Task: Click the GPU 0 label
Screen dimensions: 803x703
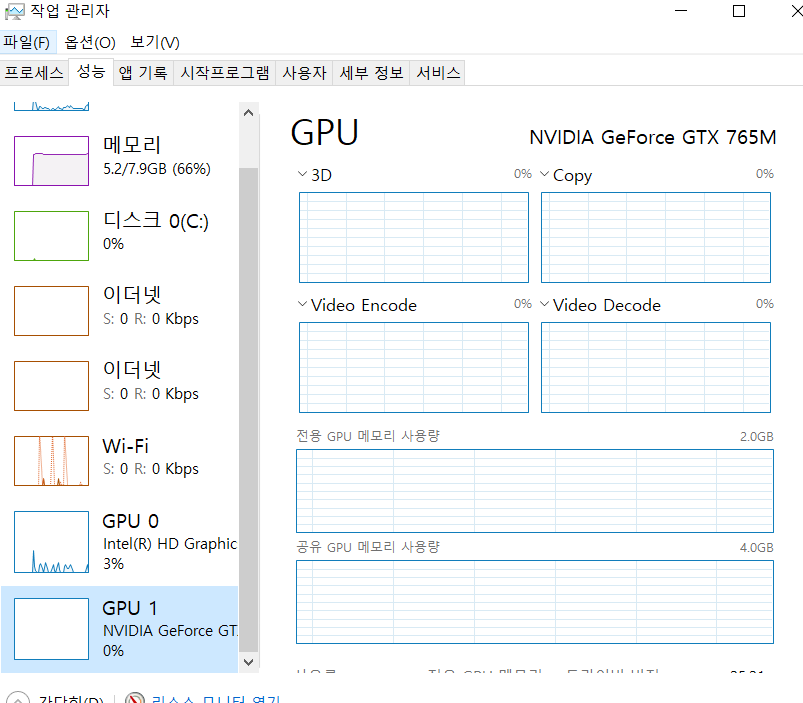Action: [x=131, y=521]
